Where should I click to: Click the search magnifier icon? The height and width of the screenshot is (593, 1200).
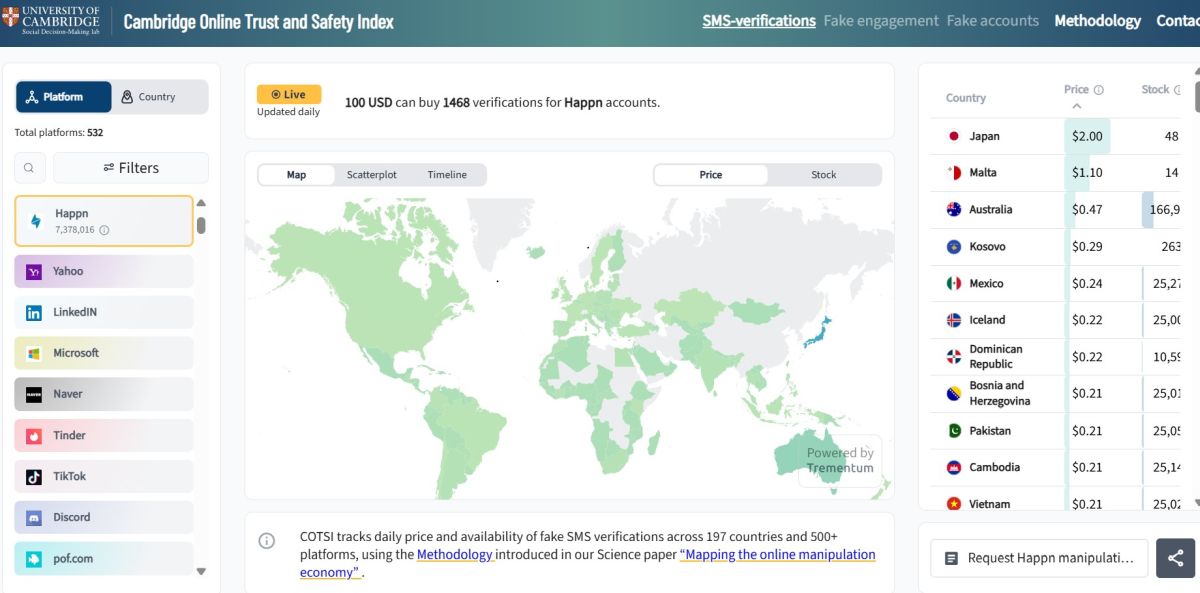30,168
